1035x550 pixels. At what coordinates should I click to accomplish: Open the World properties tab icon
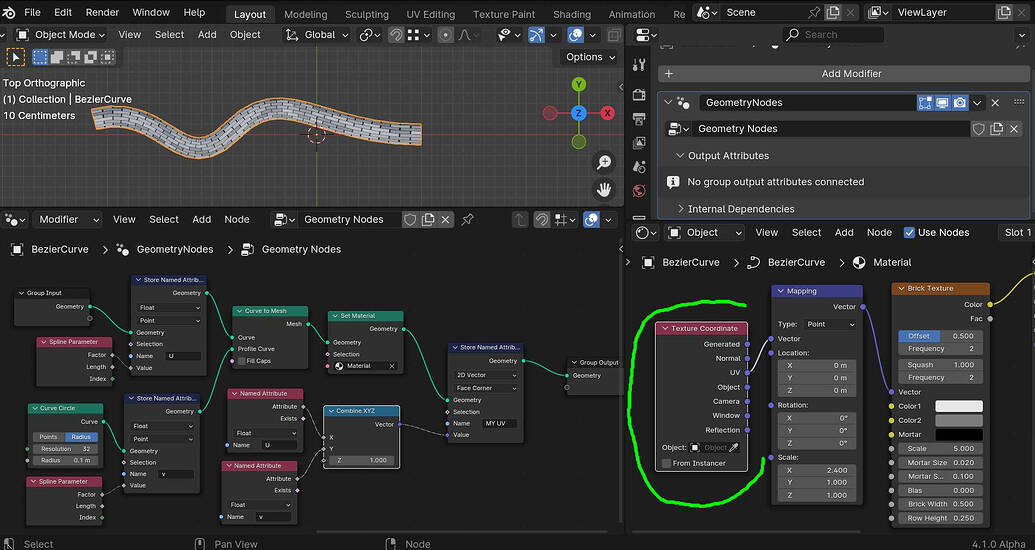639,191
